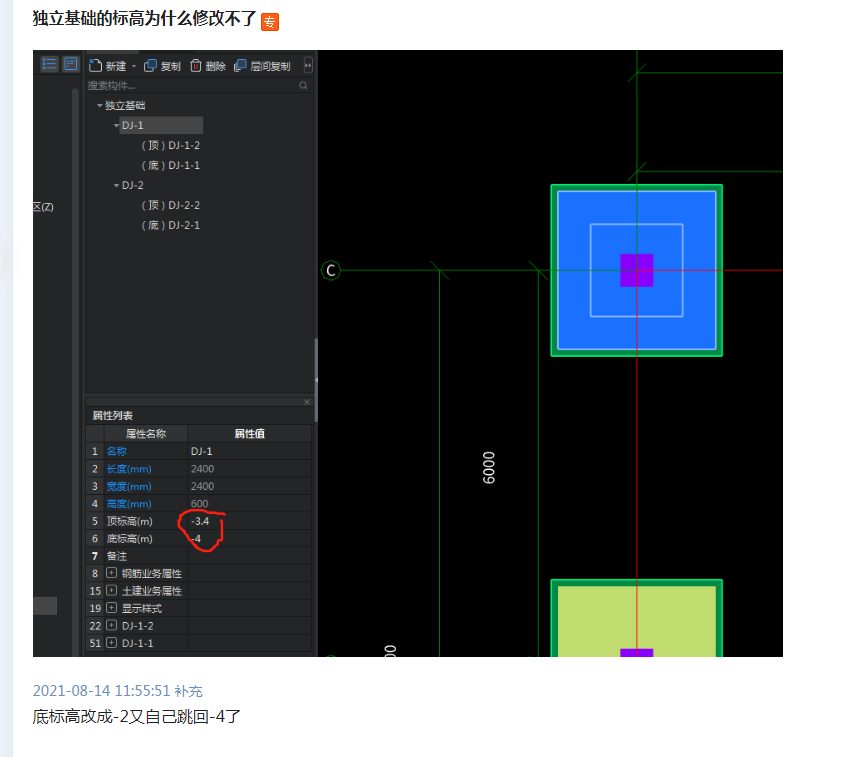Edit the 顶标高 value -3.4

click(x=249, y=521)
